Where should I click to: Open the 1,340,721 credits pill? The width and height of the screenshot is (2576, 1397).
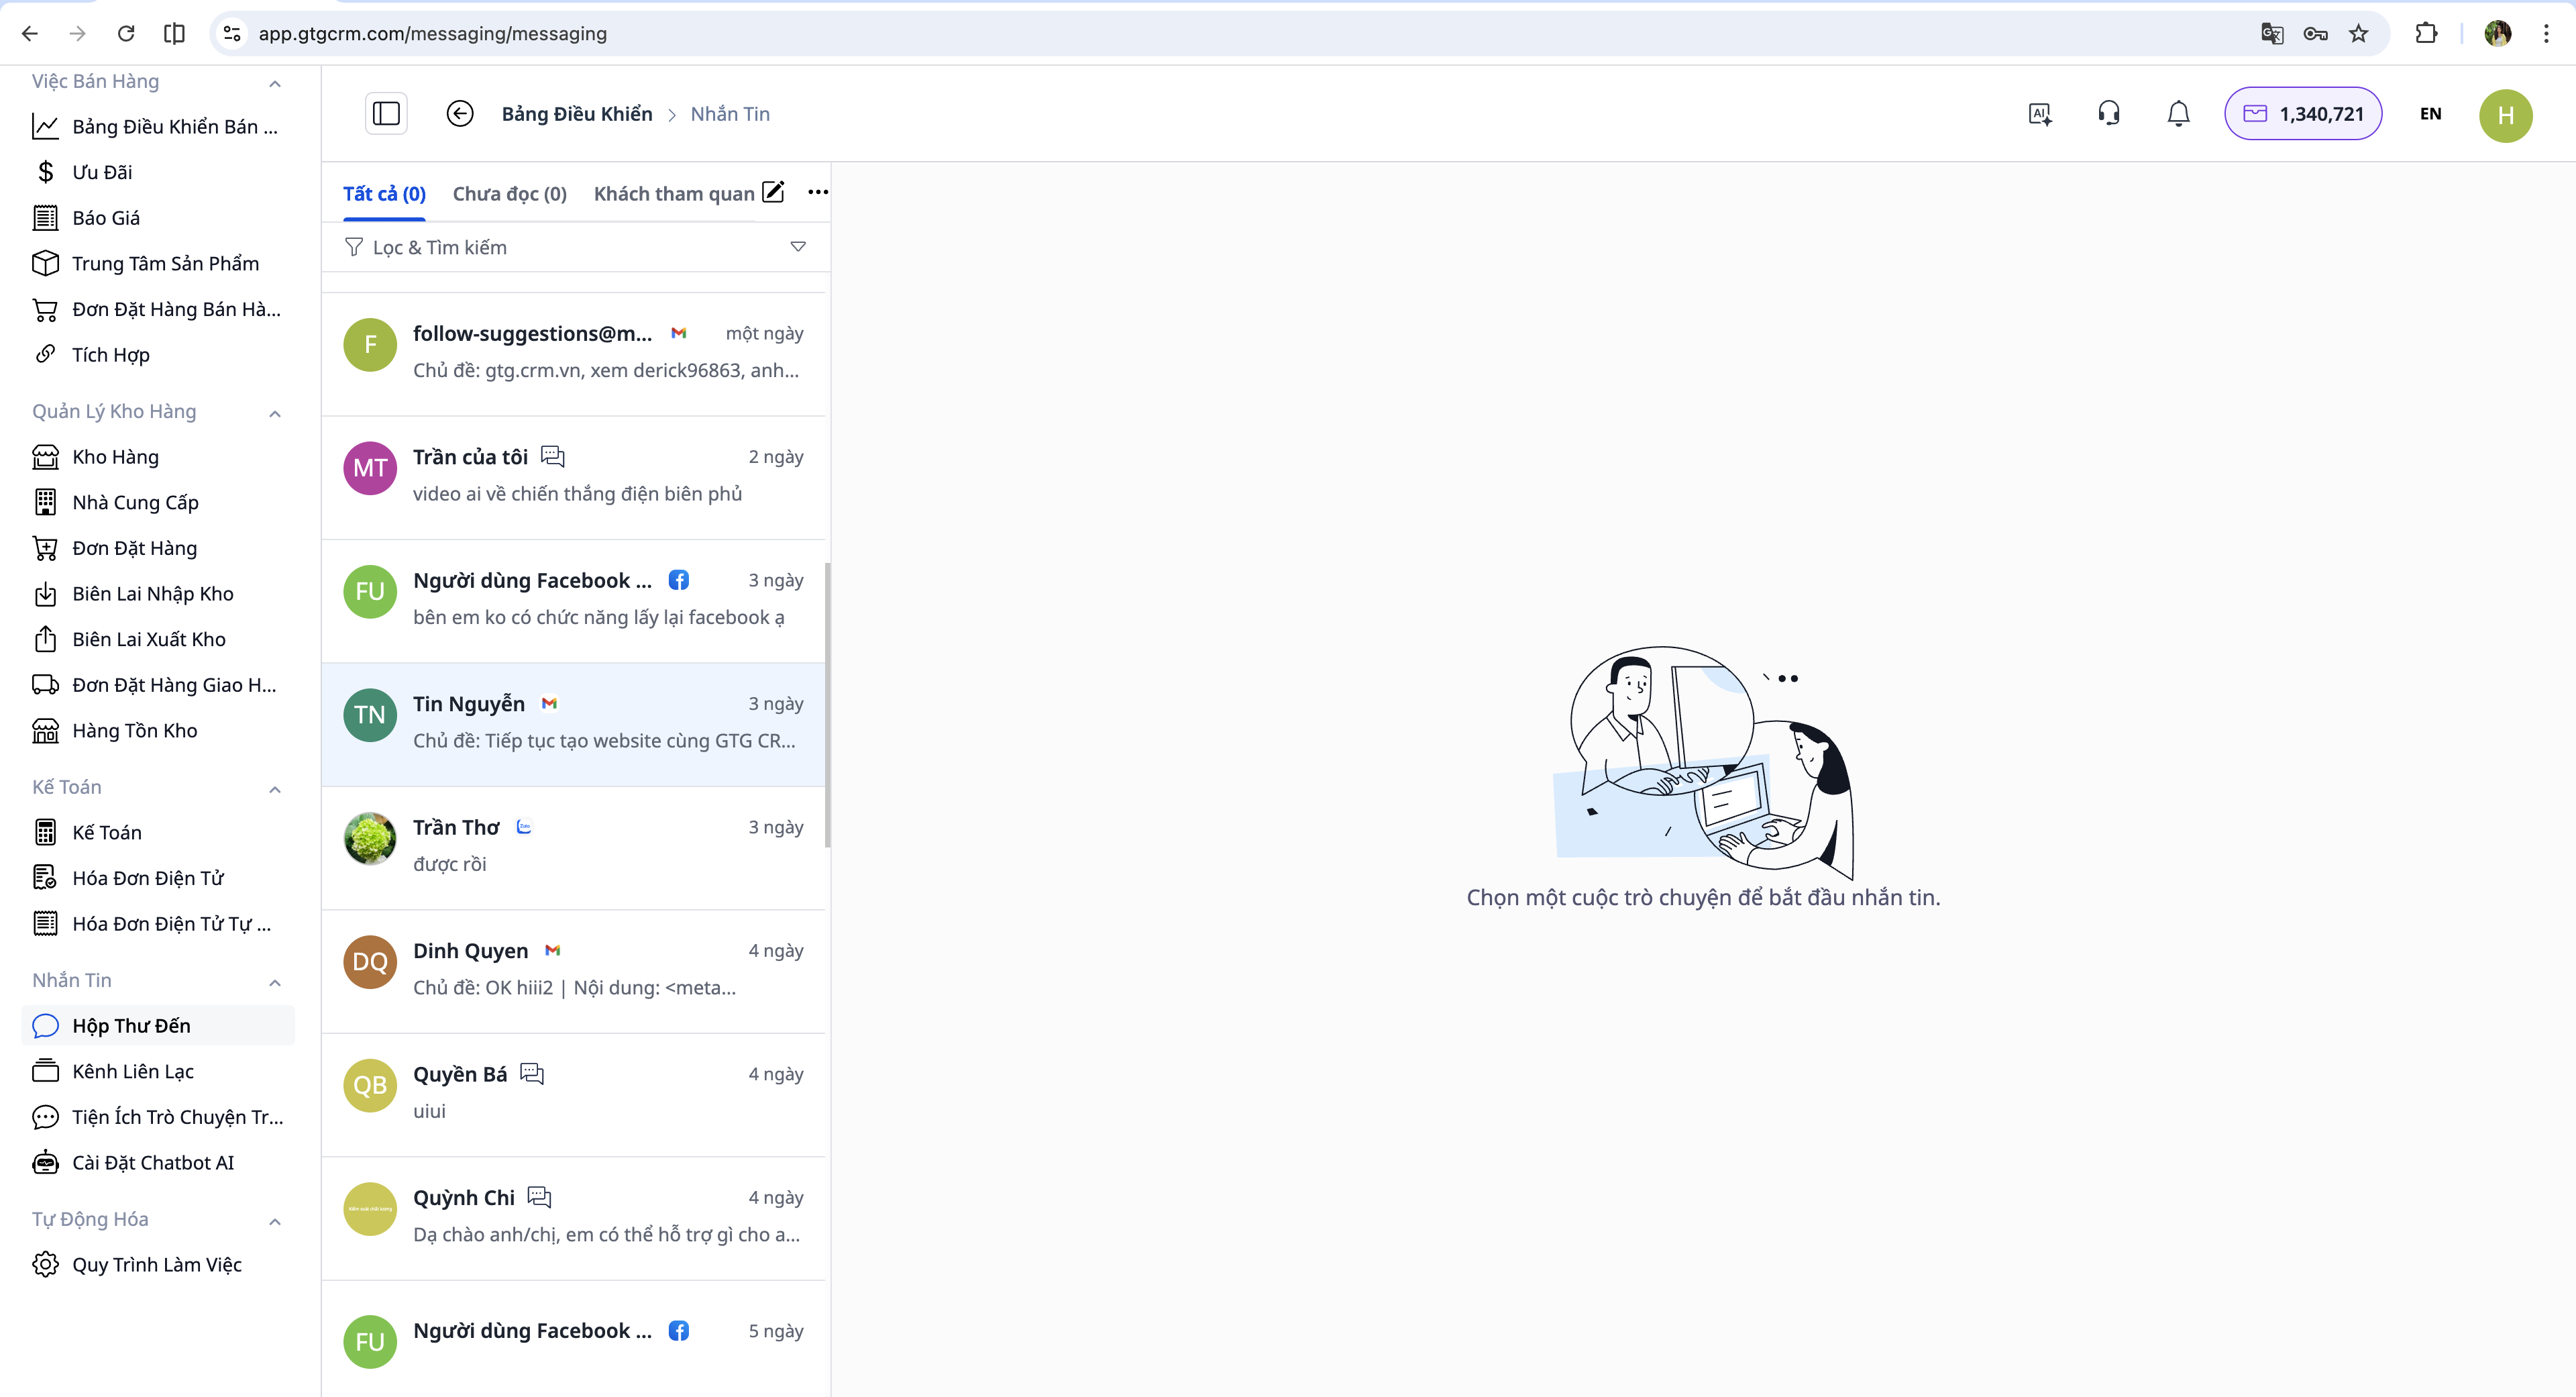[x=2303, y=113]
